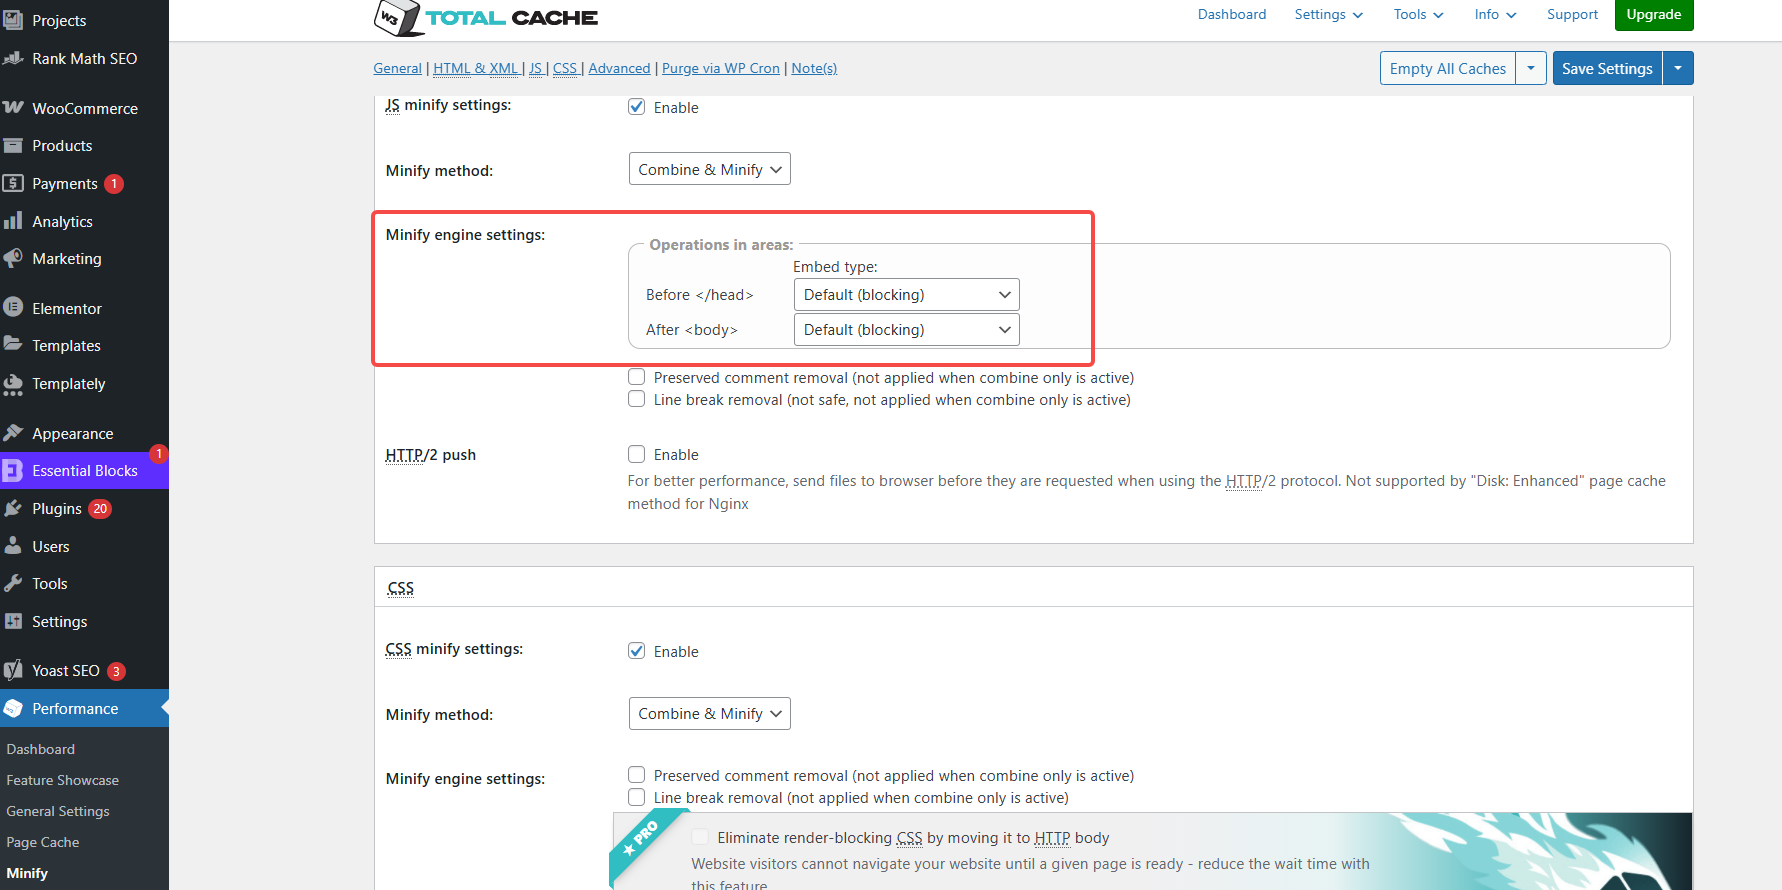This screenshot has width=1782, height=890.
Task: Open the Projects sidebar icon
Action: point(13,20)
